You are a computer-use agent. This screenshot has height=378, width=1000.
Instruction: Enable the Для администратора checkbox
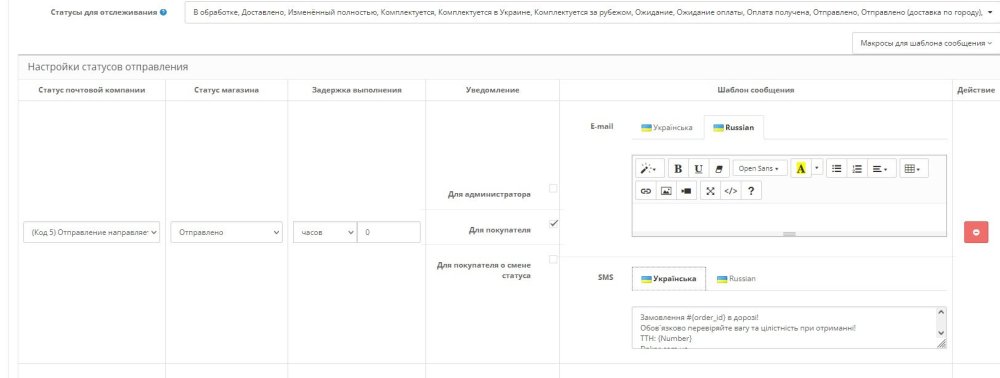point(553,189)
